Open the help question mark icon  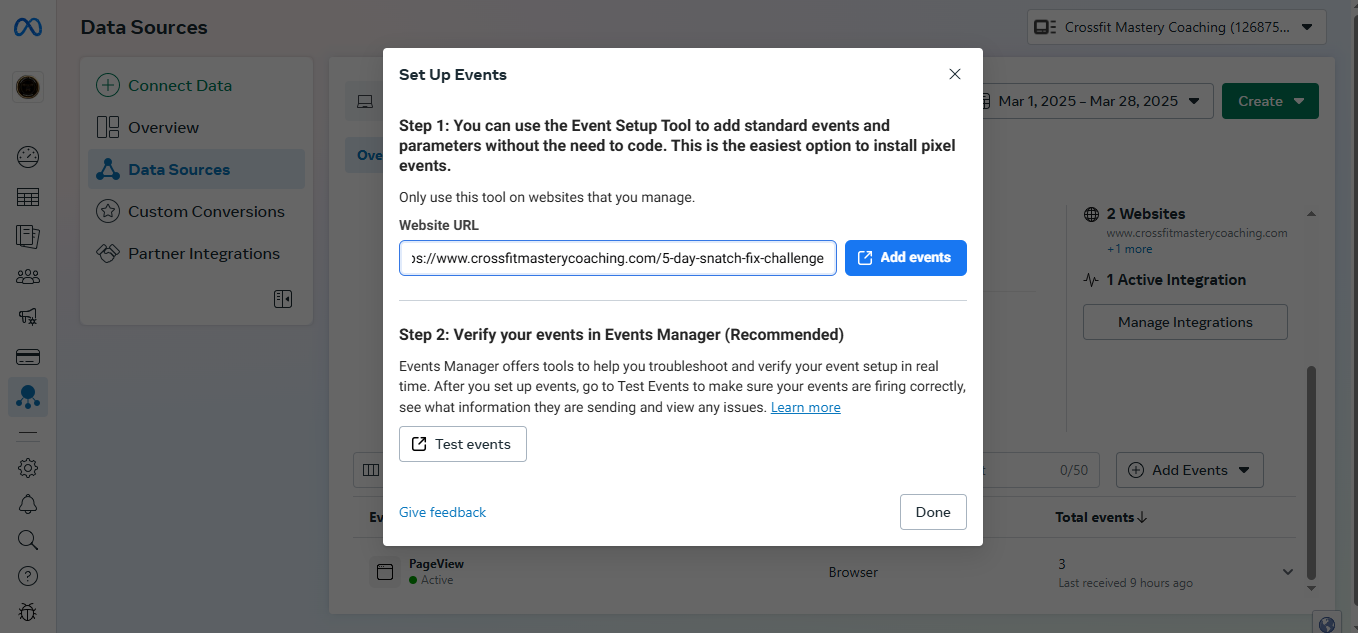28,576
